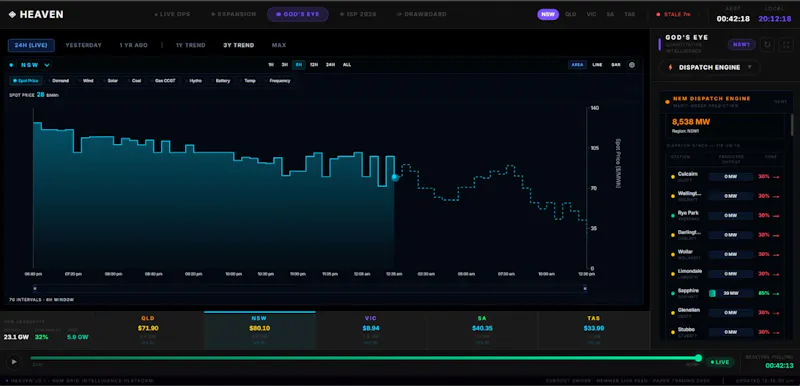Click the STALE 7m status indicator
The width and height of the screenshot is (800, 386).
(x=673, y=14)
